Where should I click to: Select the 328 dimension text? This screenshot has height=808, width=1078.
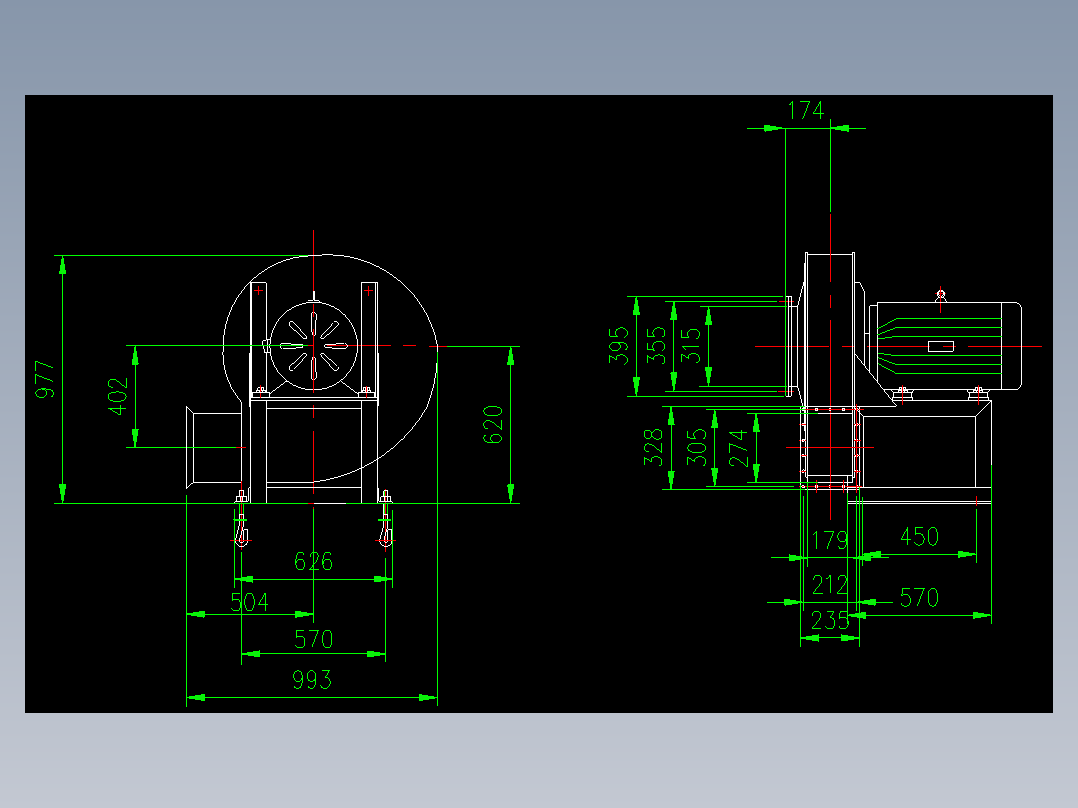[x=653, y=447]
